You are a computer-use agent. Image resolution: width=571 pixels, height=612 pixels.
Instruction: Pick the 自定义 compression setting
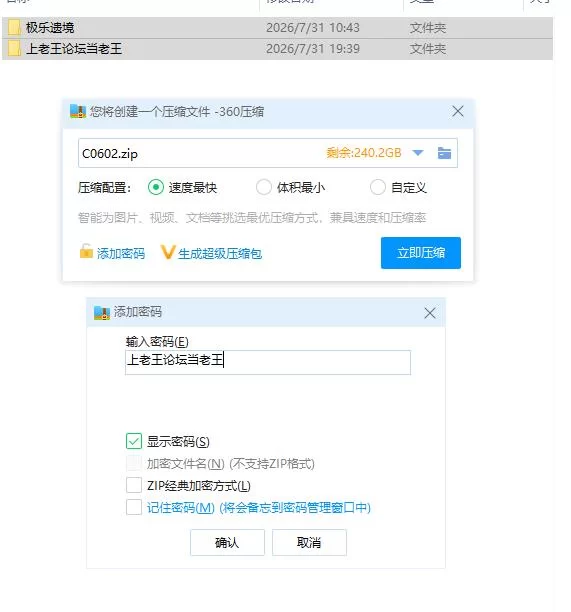coord(377,187)
